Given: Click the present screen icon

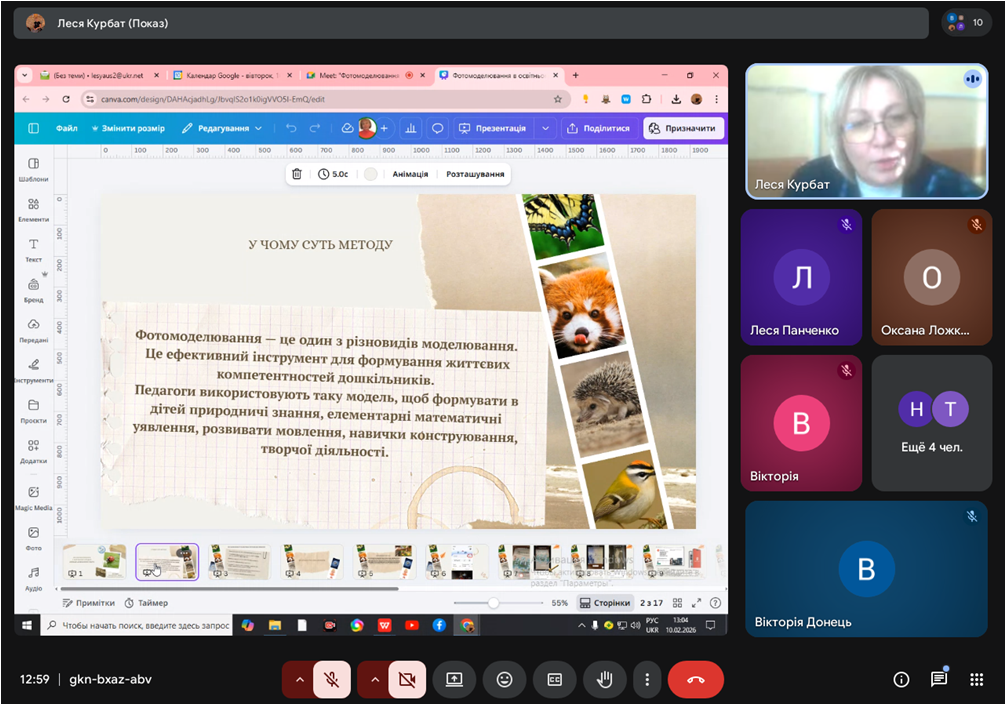Looking at the screenshot, I should 454,680.
